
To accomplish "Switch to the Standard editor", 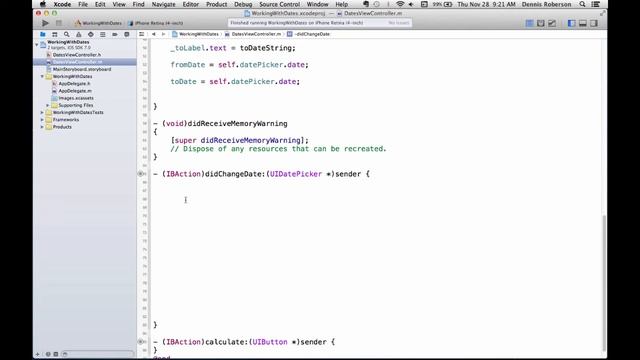I will pyautogui.click(x=529, y=23).
